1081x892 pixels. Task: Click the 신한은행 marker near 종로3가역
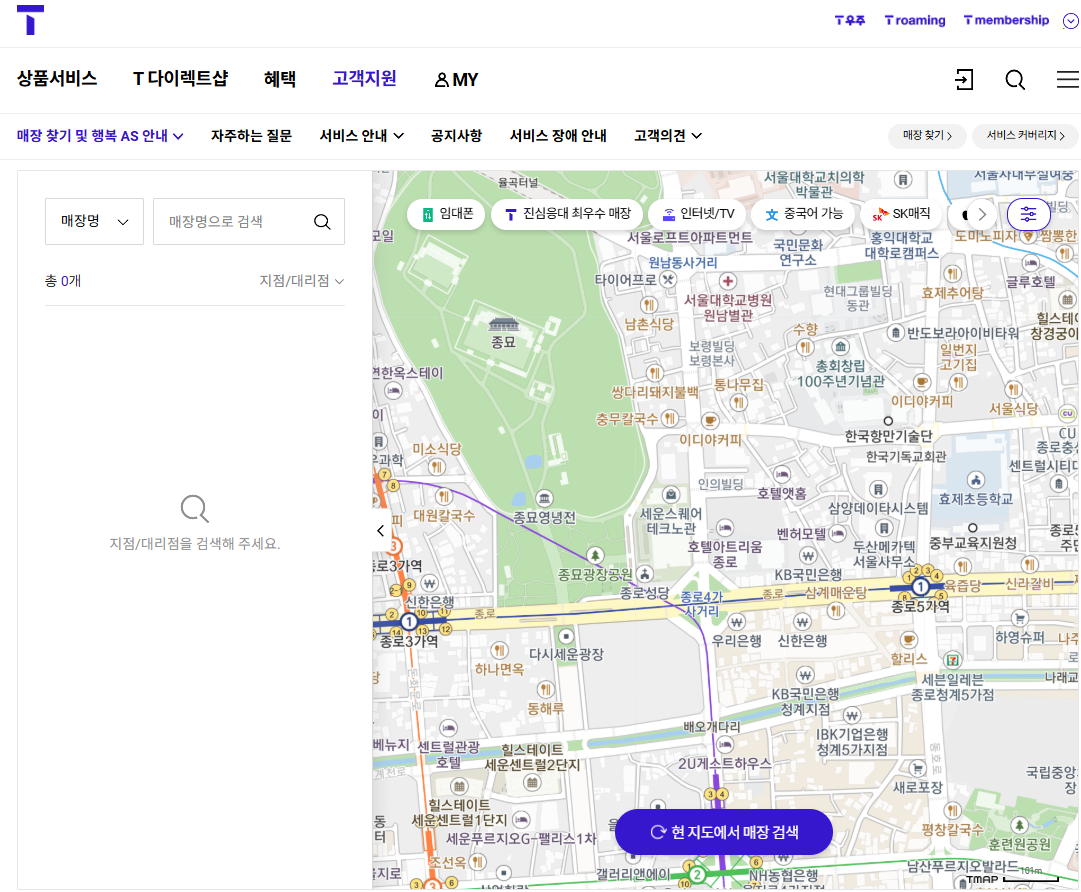point(430,583)
